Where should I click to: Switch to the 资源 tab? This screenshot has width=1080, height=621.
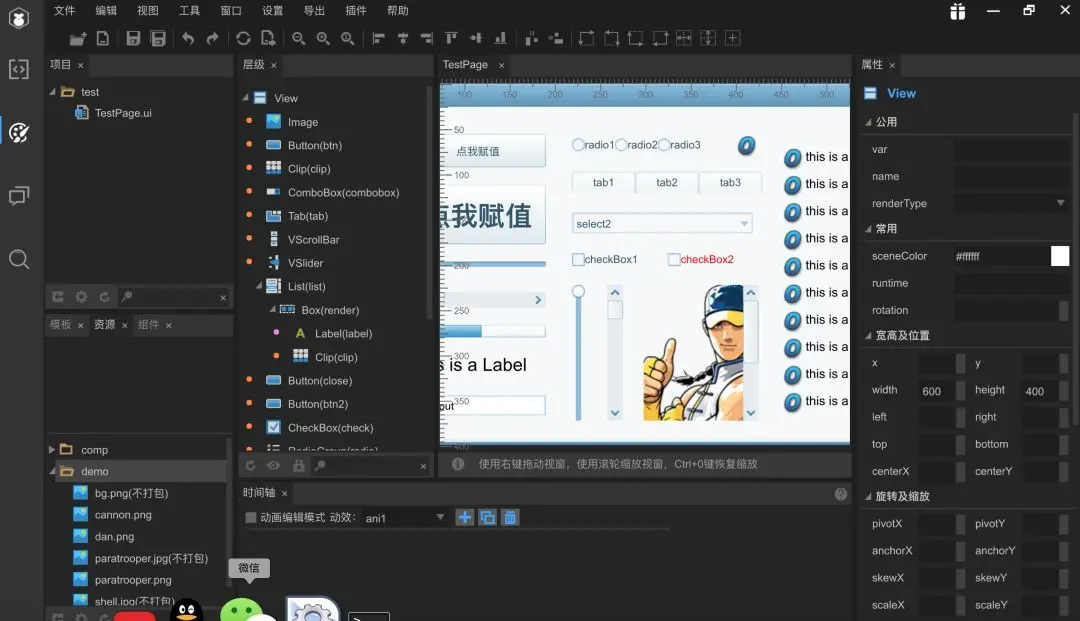tap(105, 324)
